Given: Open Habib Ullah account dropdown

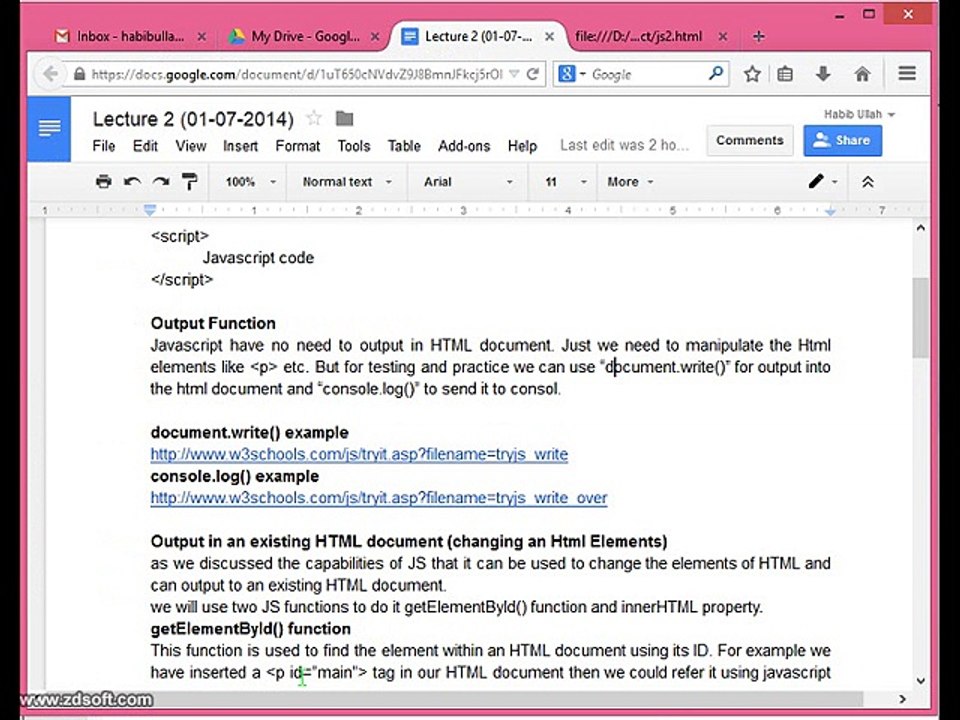Looking at the screenshot, I should [859, 114].
